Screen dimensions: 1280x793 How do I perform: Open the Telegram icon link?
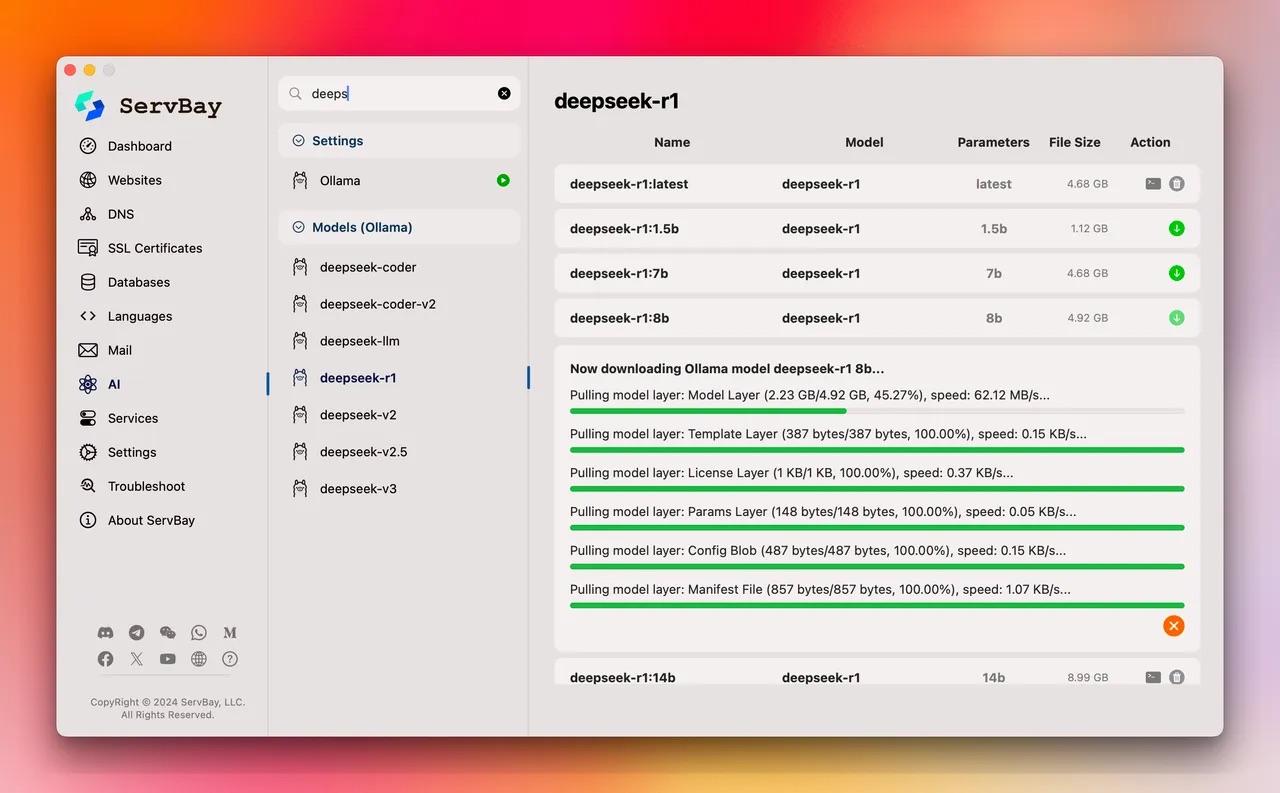tap(136, 633)
